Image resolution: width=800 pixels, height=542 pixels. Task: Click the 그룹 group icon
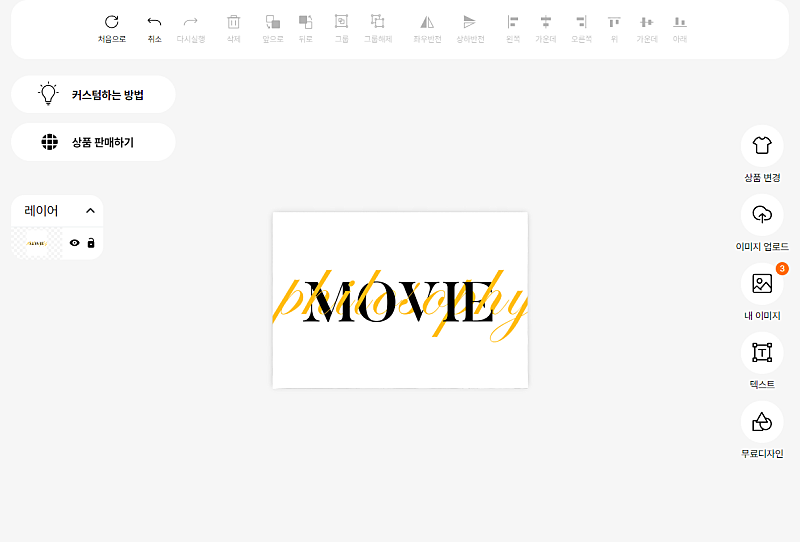pos(341,22)
